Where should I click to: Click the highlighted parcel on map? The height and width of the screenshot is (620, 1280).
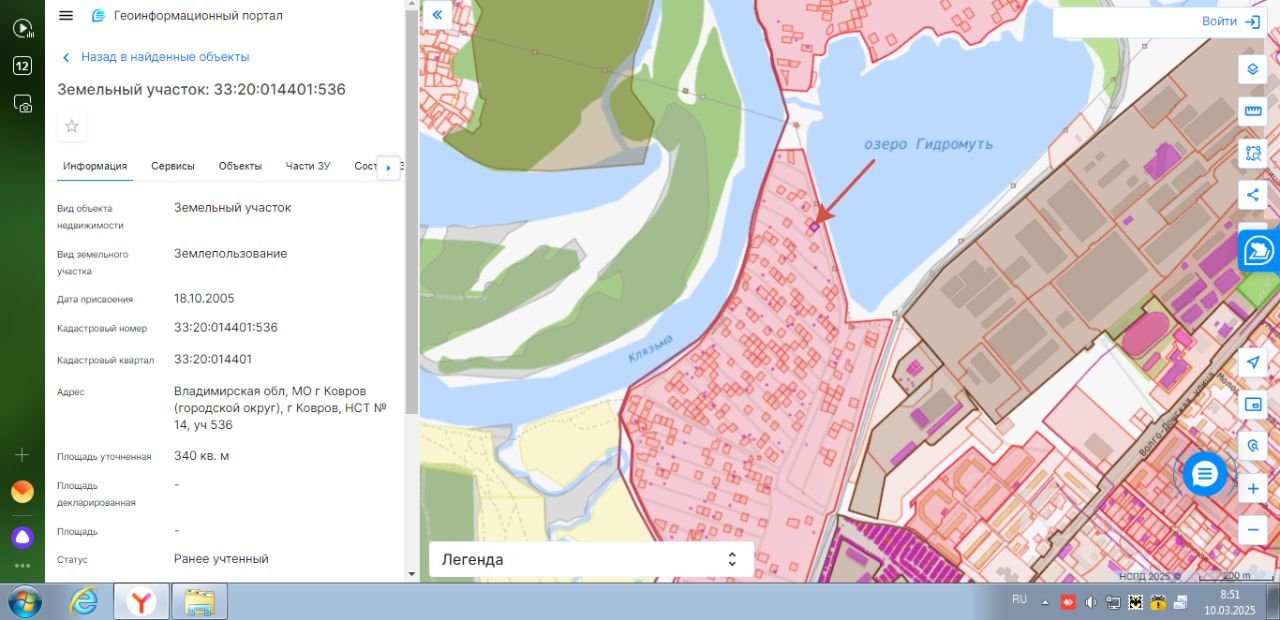coord(813,227)
